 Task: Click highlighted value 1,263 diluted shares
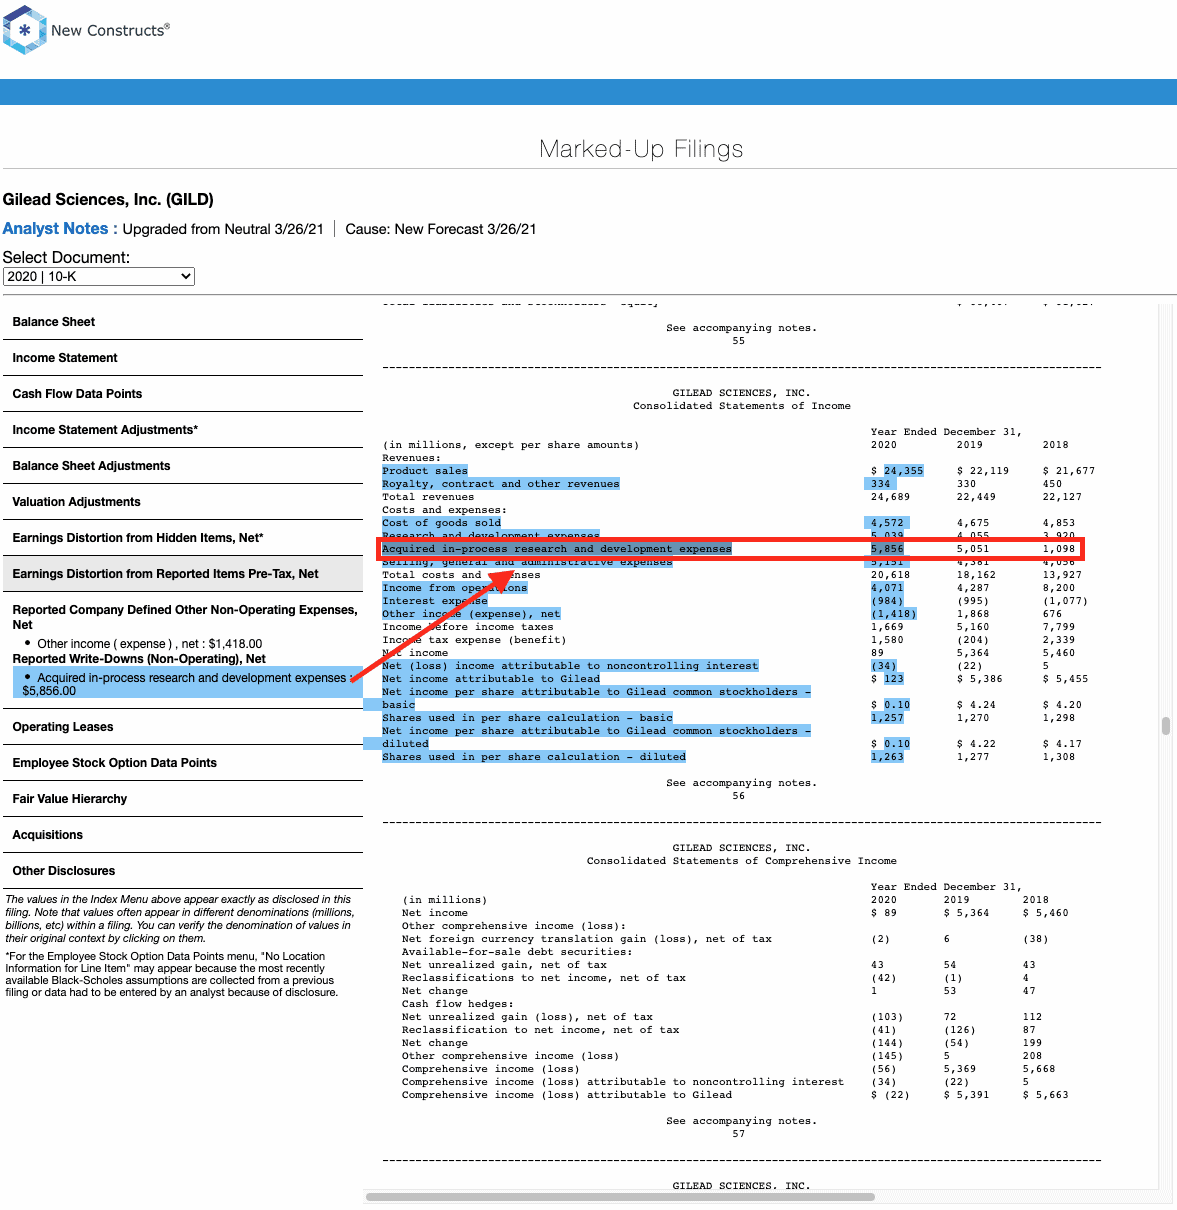pyautogui.click(x=887, y=757)
